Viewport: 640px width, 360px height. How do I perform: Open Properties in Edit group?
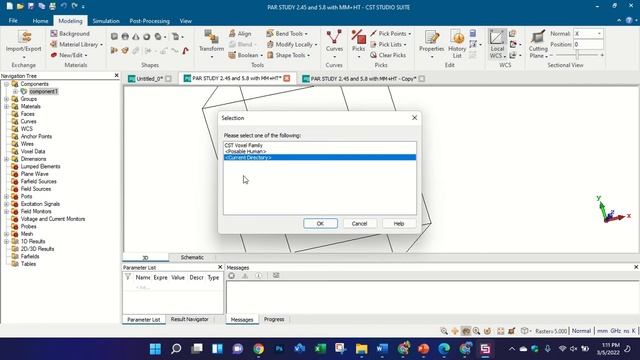(431, 43)
